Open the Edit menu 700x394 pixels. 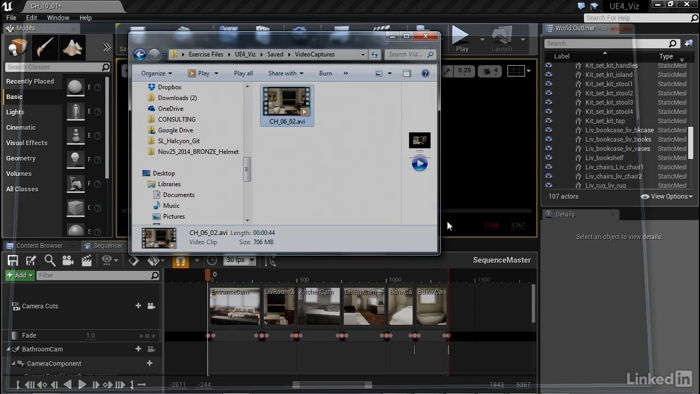point(31,18)
